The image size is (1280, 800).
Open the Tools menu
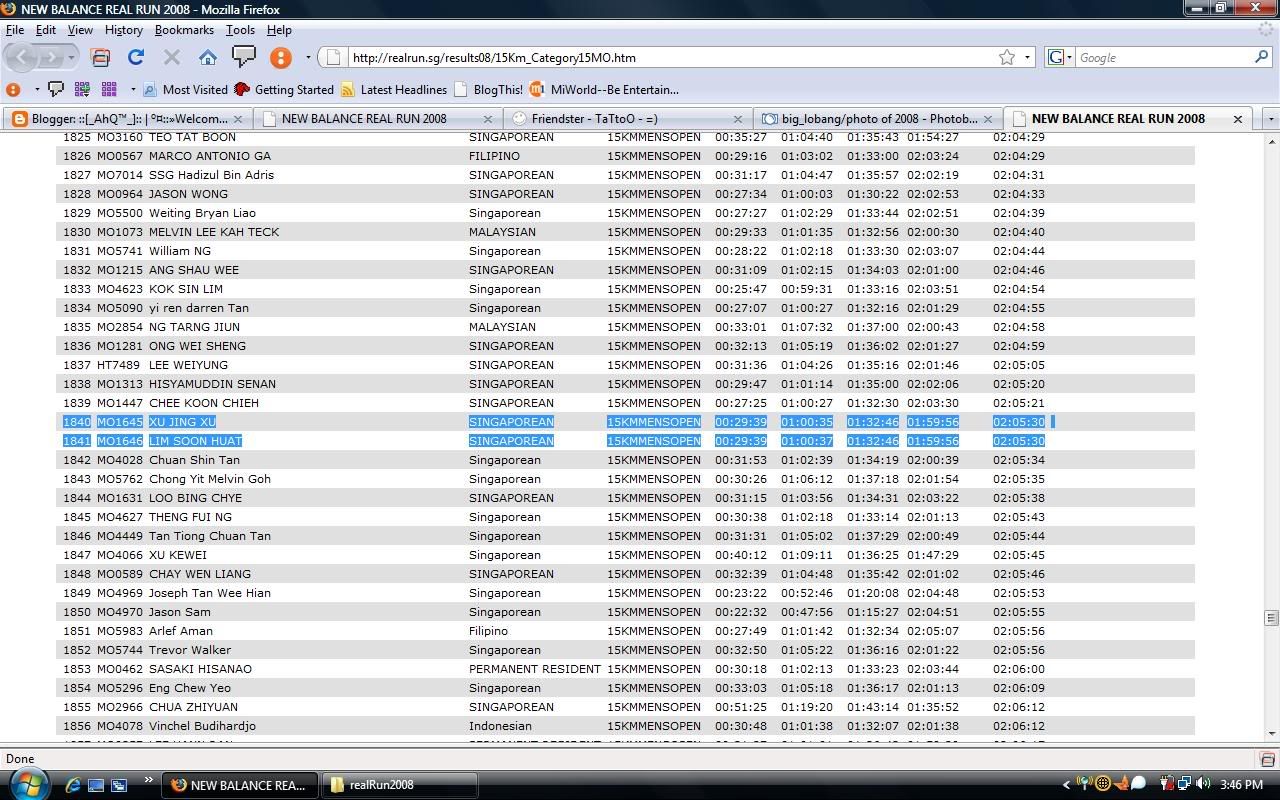(x=240, y=30)
